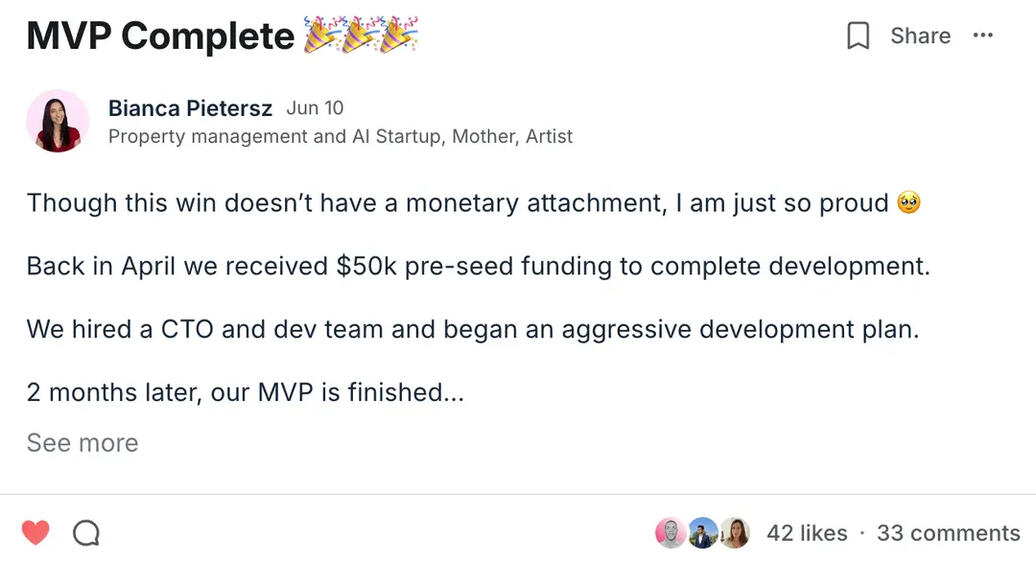This screenshot has height=562, width=1036.
Task: Like the post with the heart icon
Action: coord(36,533)
